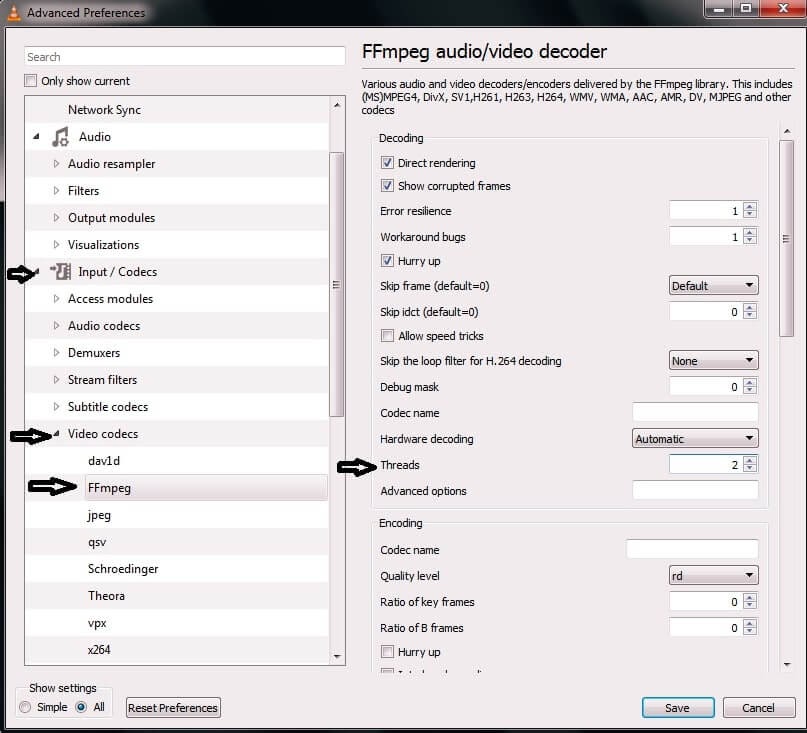This screenshot has width=807, height=733.
Task: Click the Advanced options text field
Action: [x=695, y=491]
